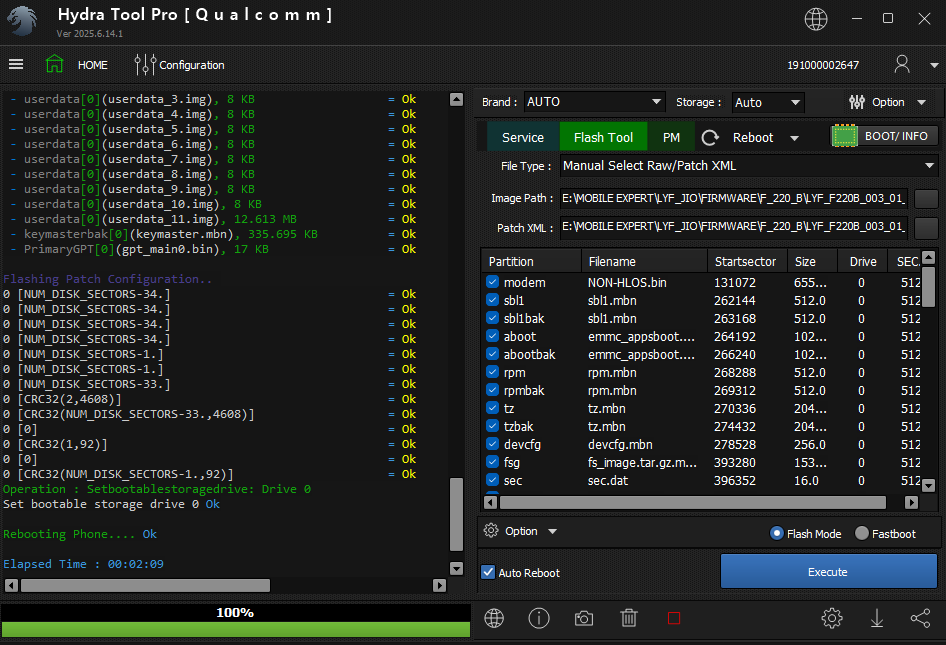
Task: Clear log with trash can icon
Action: click(x=629, y=618)
